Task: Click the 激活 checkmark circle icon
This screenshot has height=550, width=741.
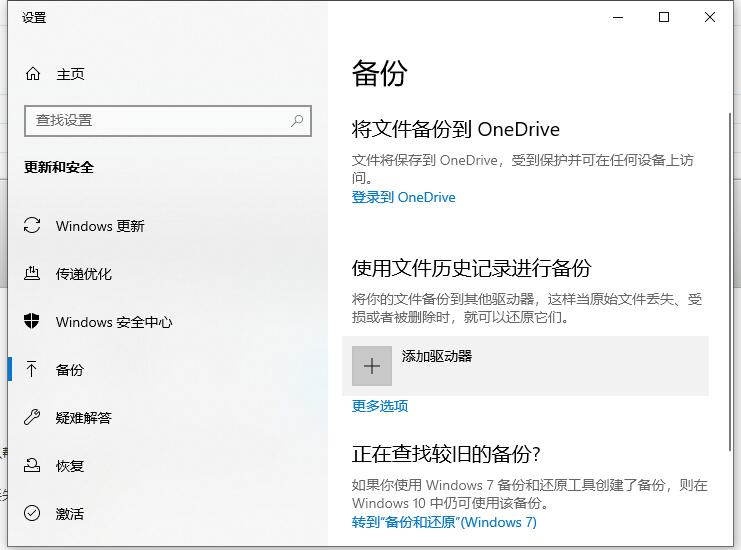Action: pos(33,514)
